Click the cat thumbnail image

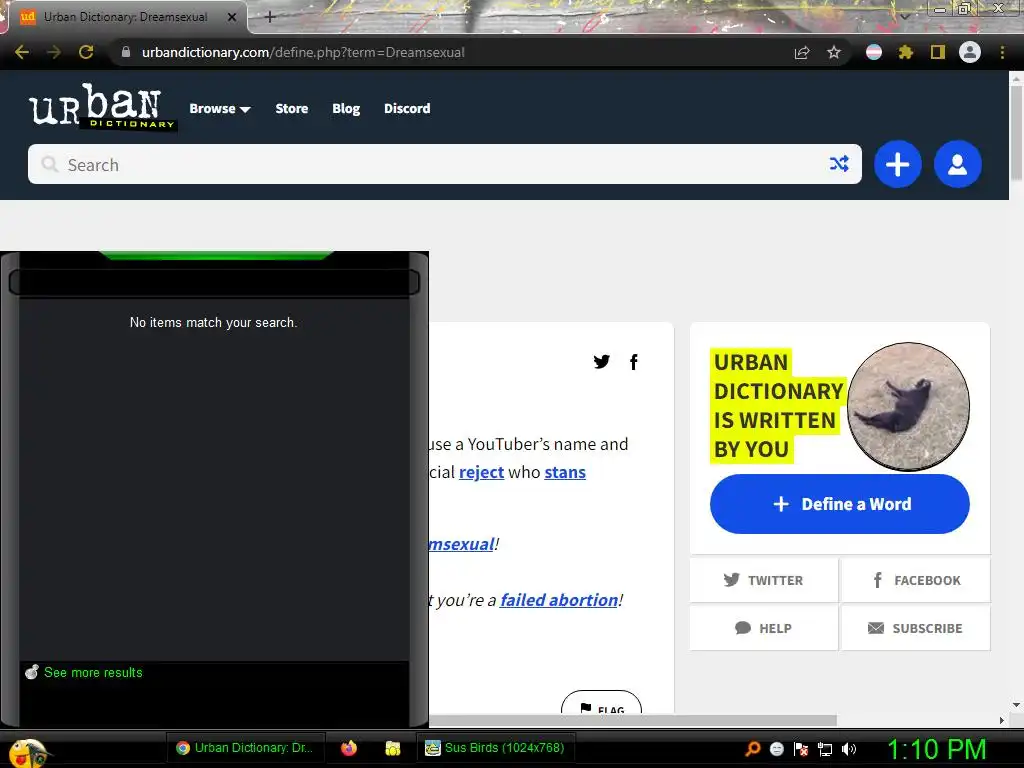point(908,406)
